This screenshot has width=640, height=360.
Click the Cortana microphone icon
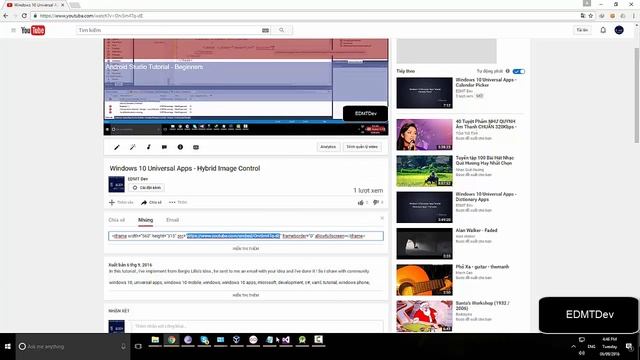tap(123, 347)
